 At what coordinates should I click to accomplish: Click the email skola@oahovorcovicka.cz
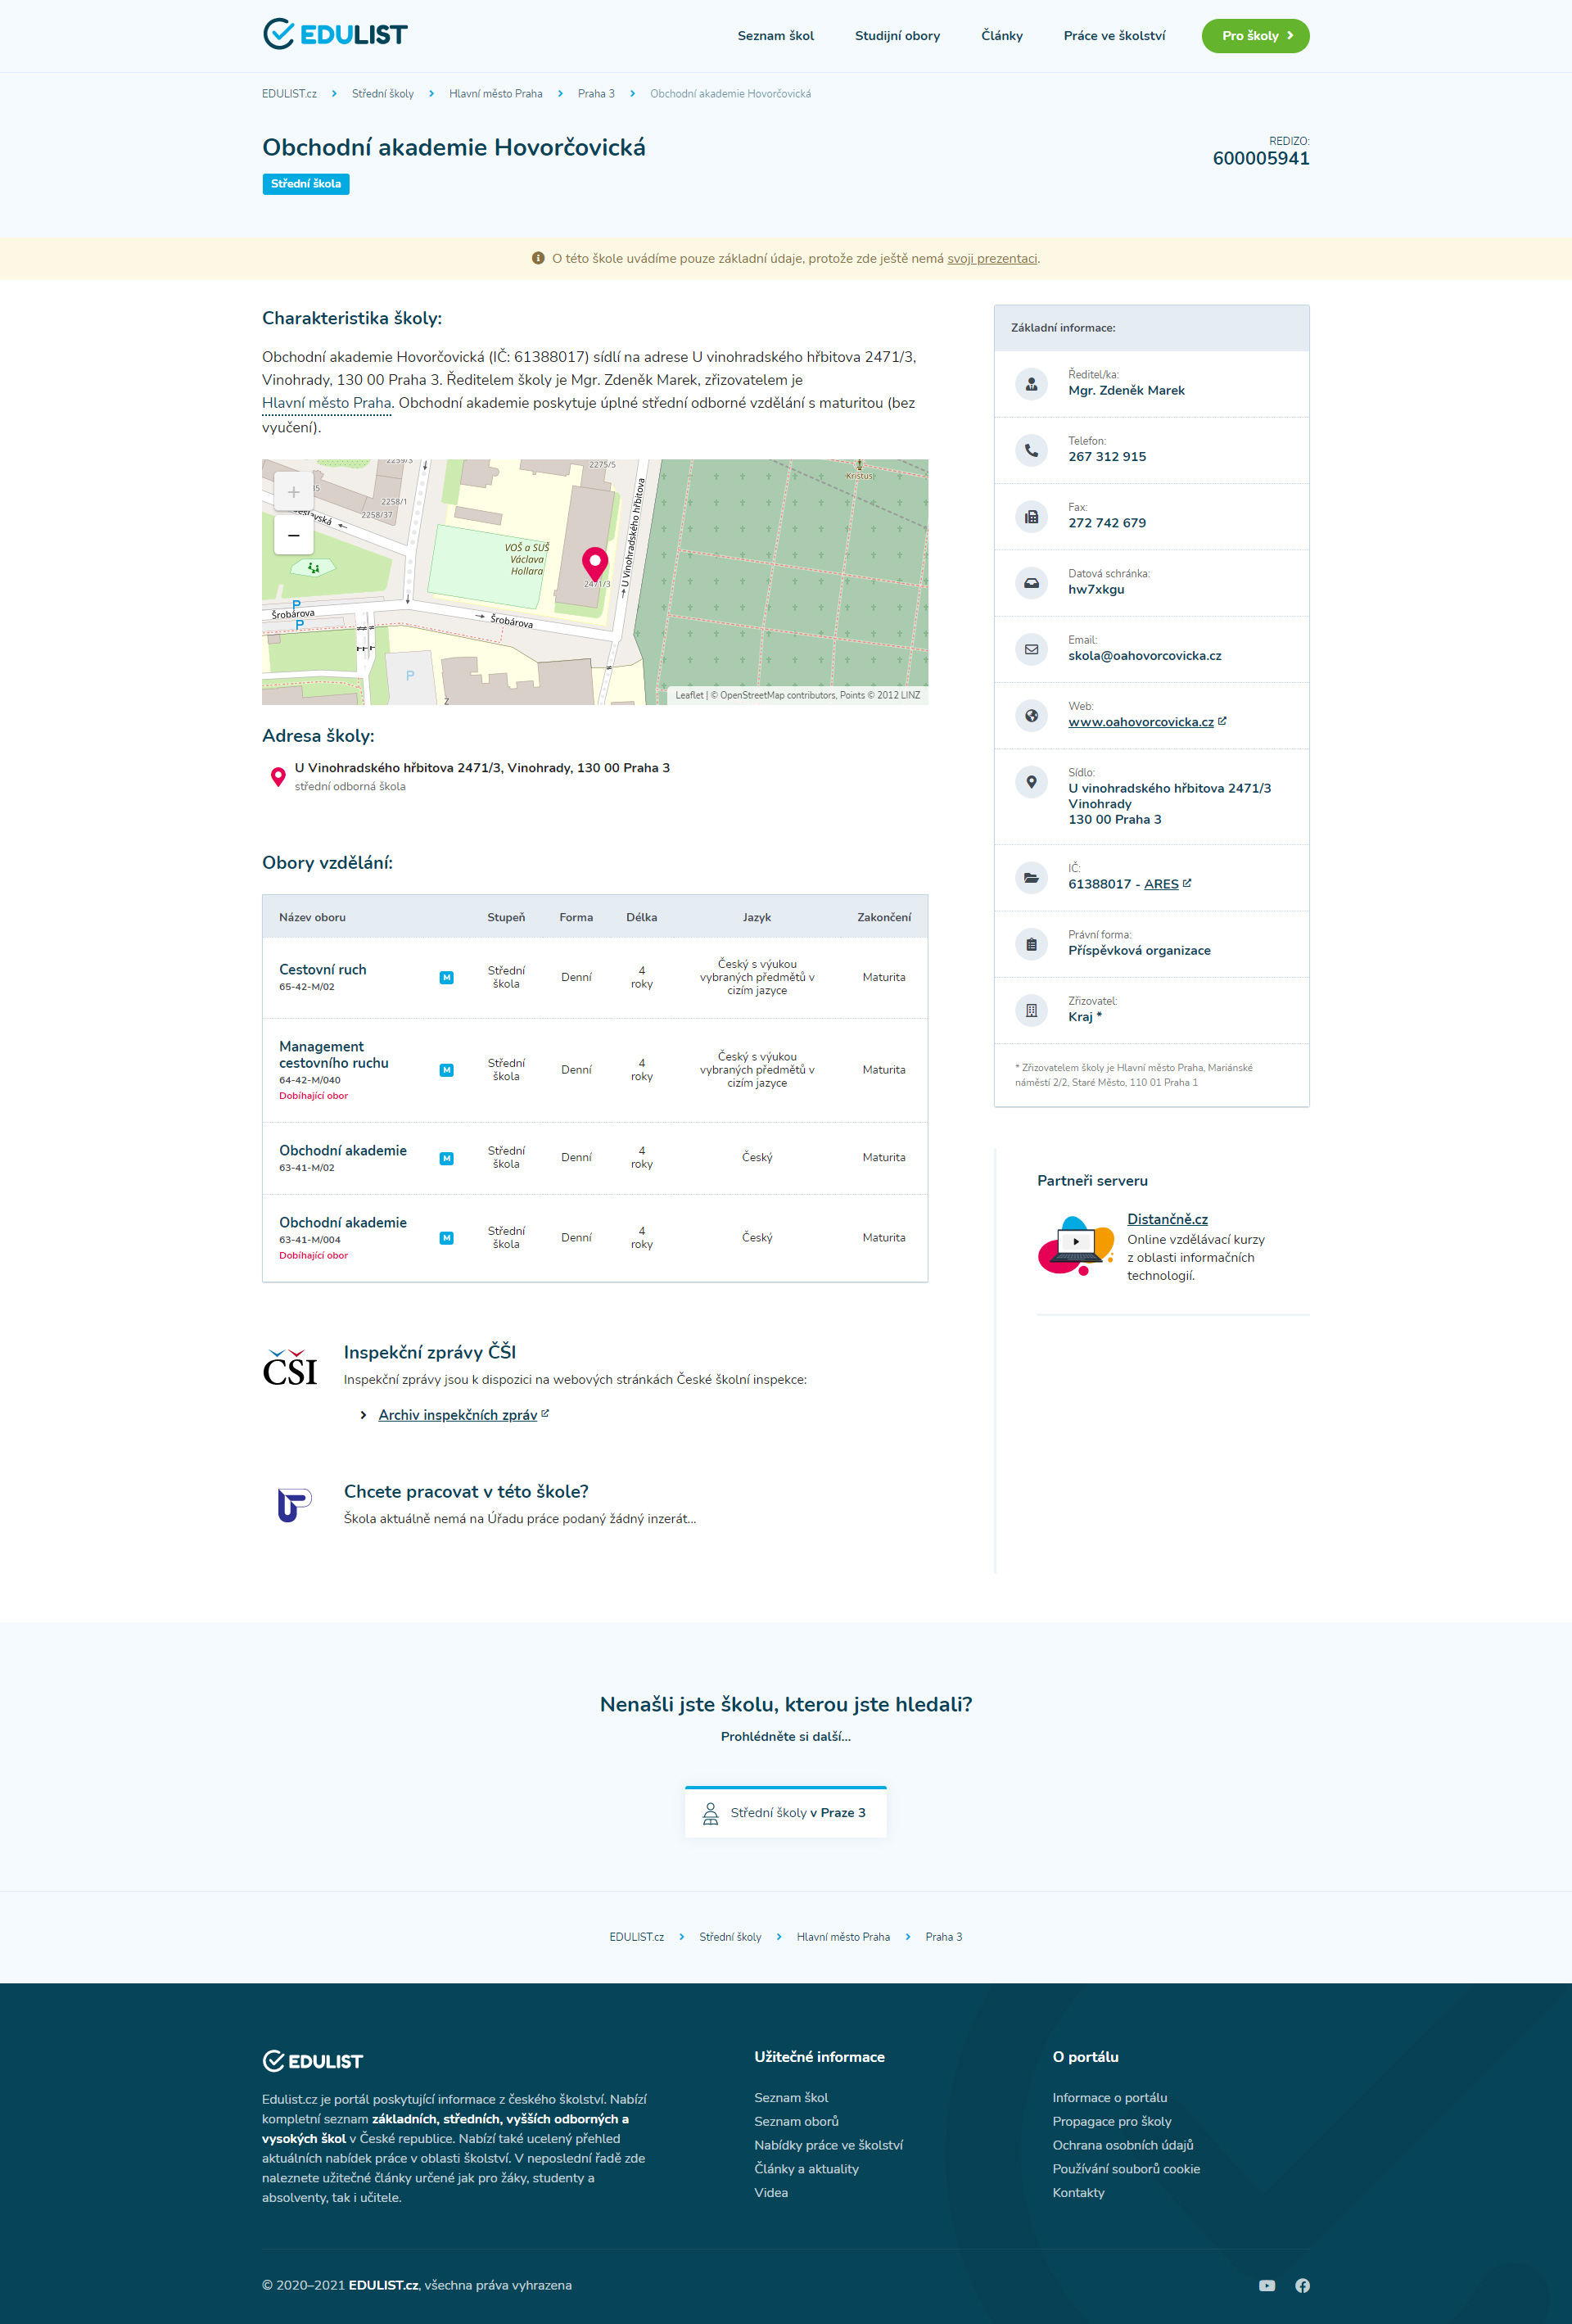coord(1144,656)
